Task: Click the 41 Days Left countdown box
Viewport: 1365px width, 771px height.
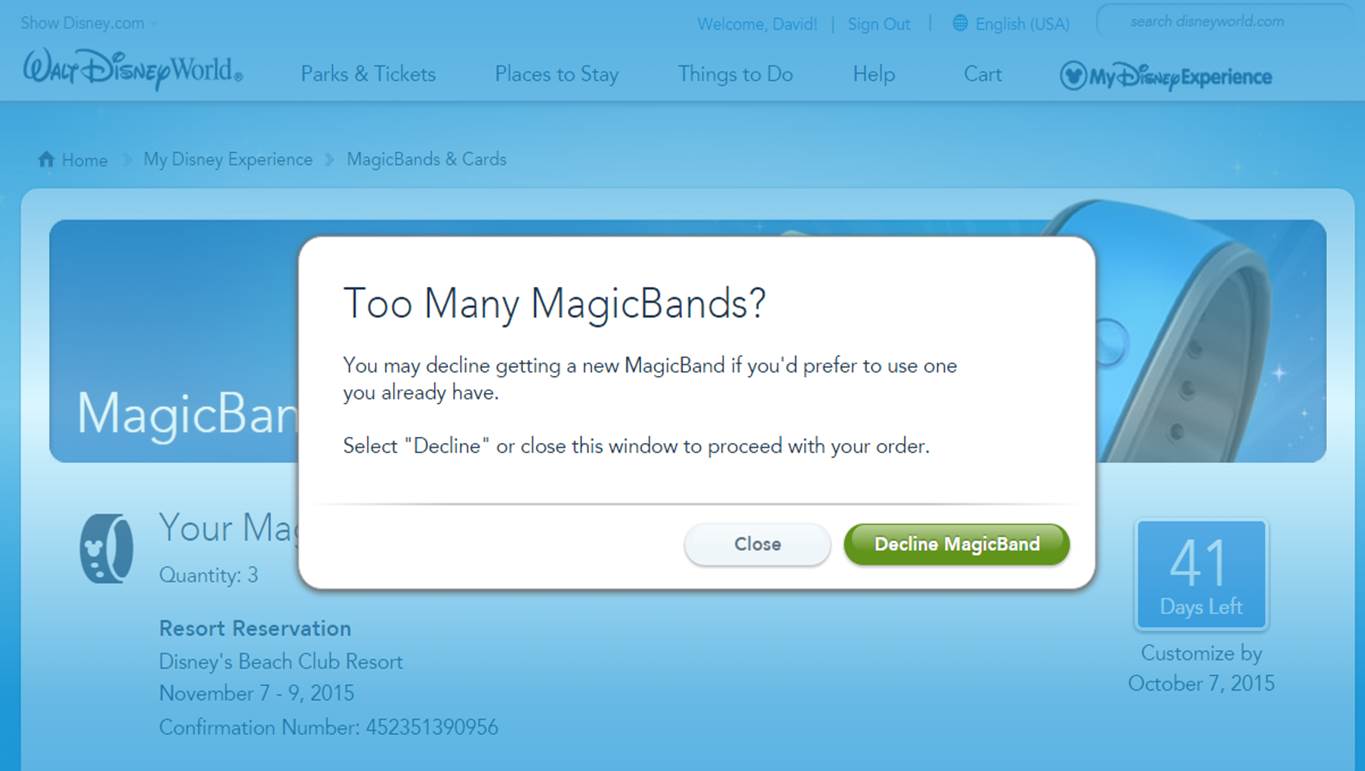Action: pyautogui.click(x=1201, y=575)
